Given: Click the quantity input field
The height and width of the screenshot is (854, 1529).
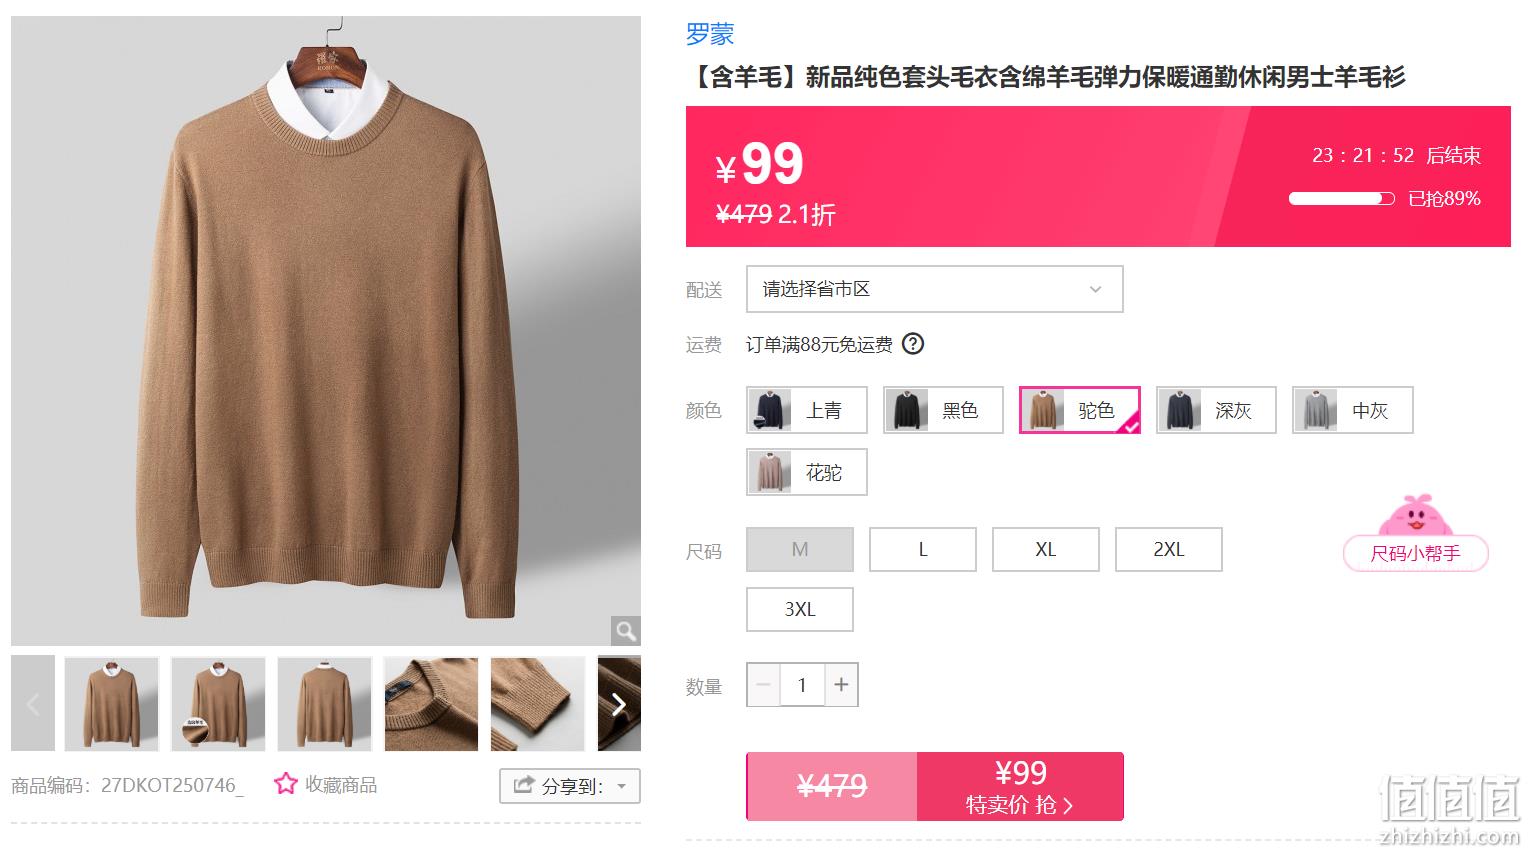Looking at the screenshot, I should [802, 685].
